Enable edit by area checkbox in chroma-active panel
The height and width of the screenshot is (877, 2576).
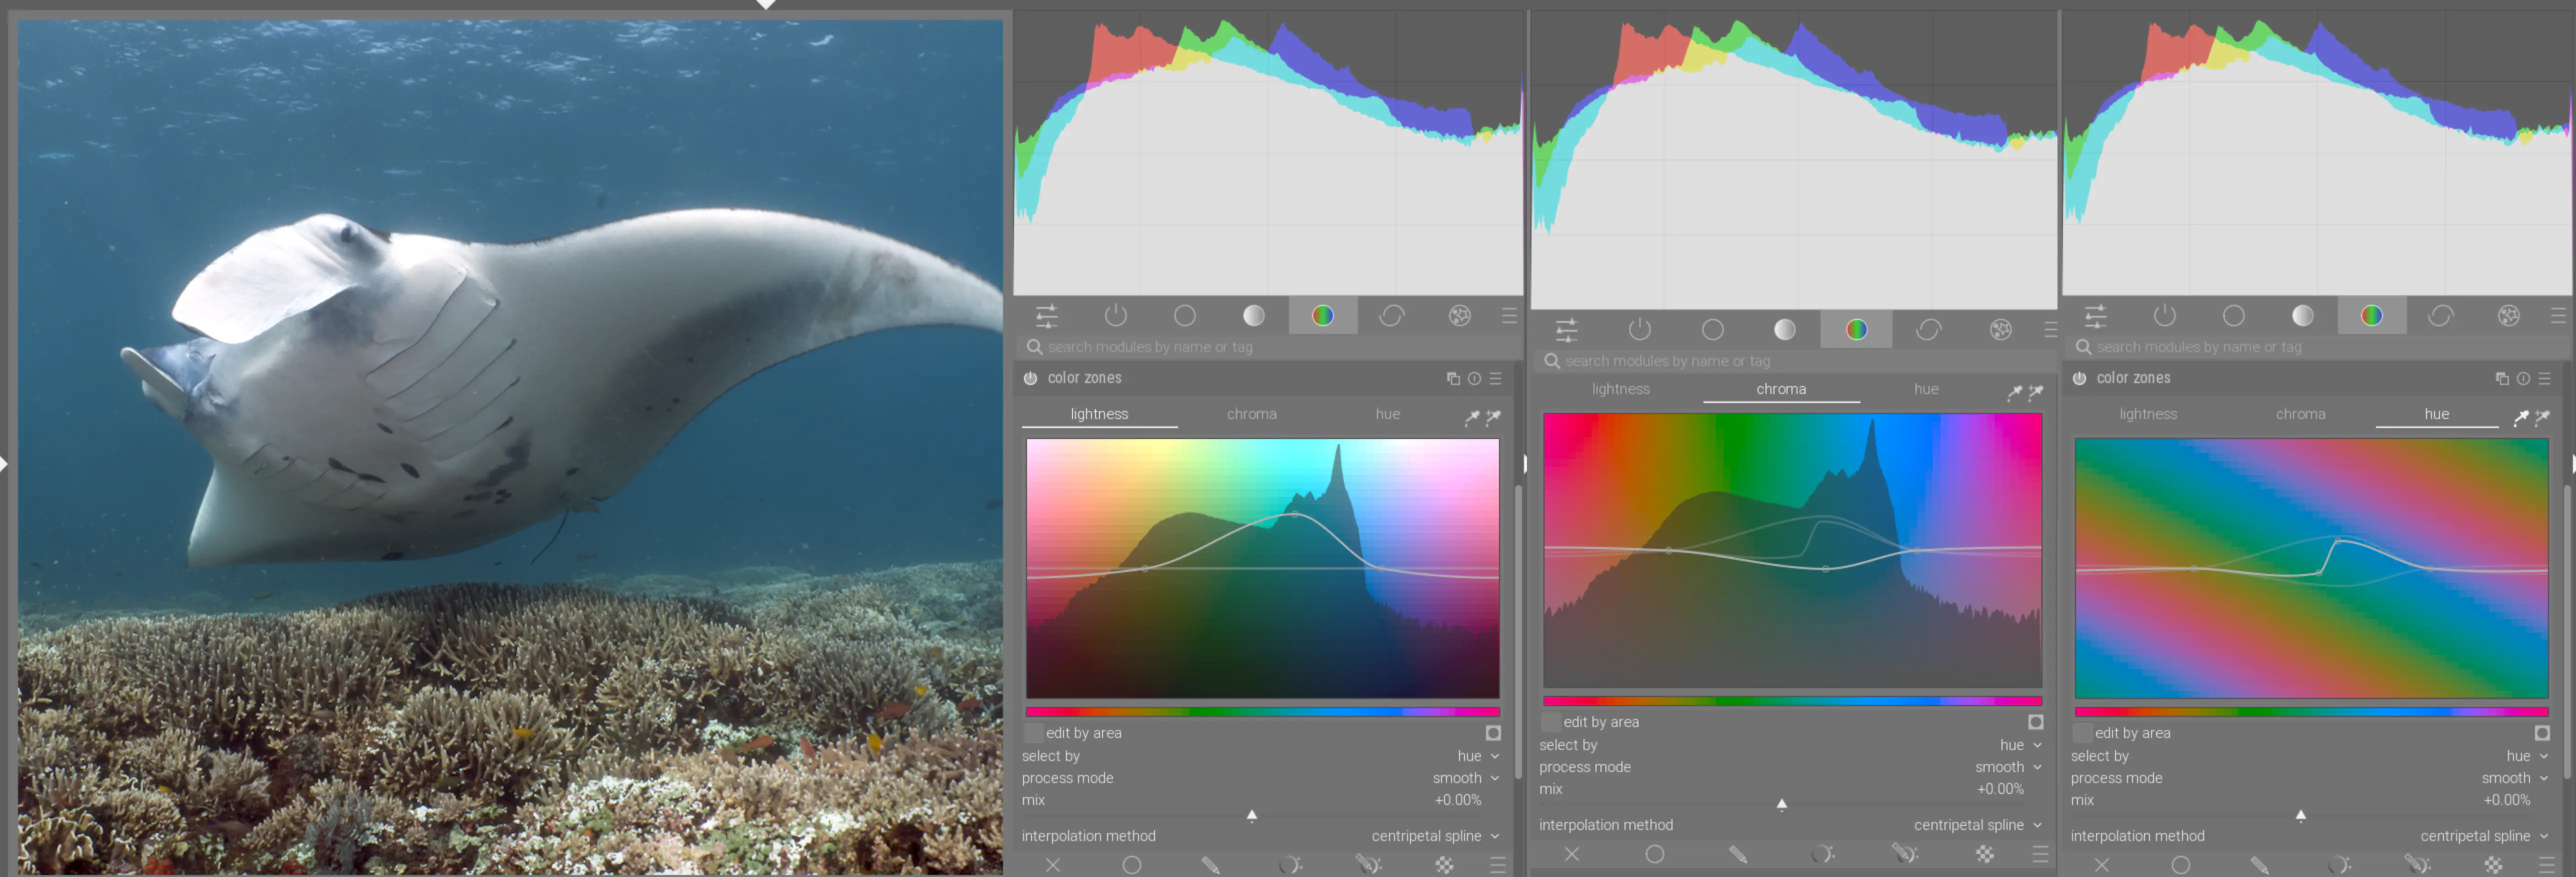pyautogui.click(x=1551, y=722)
